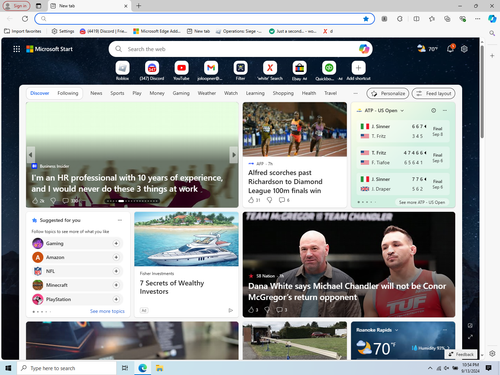Dislike the Alfred Diamond League article
Viewport: 500px width, 375px height.
269,200
